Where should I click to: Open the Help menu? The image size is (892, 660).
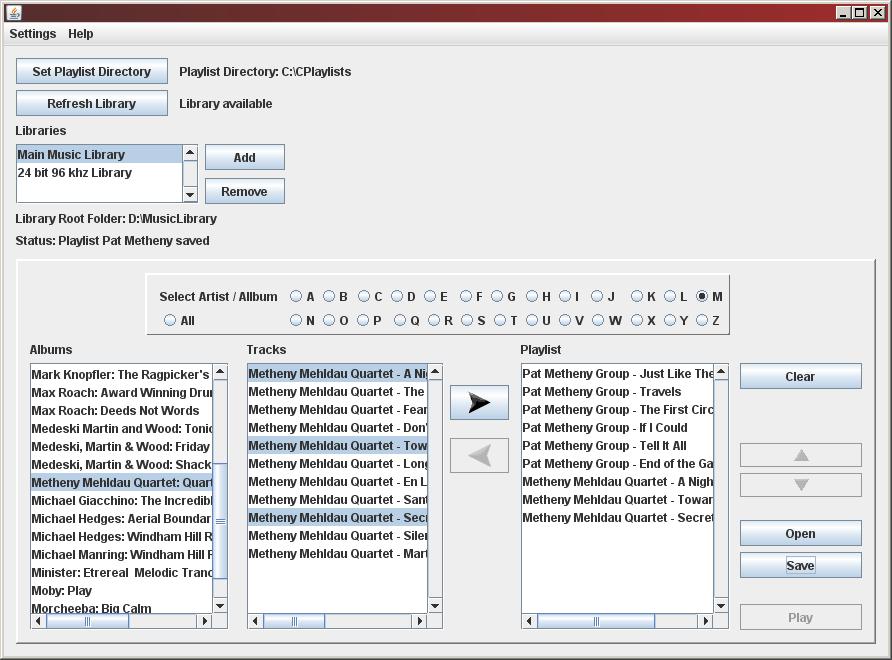click(x=81, y=34)
